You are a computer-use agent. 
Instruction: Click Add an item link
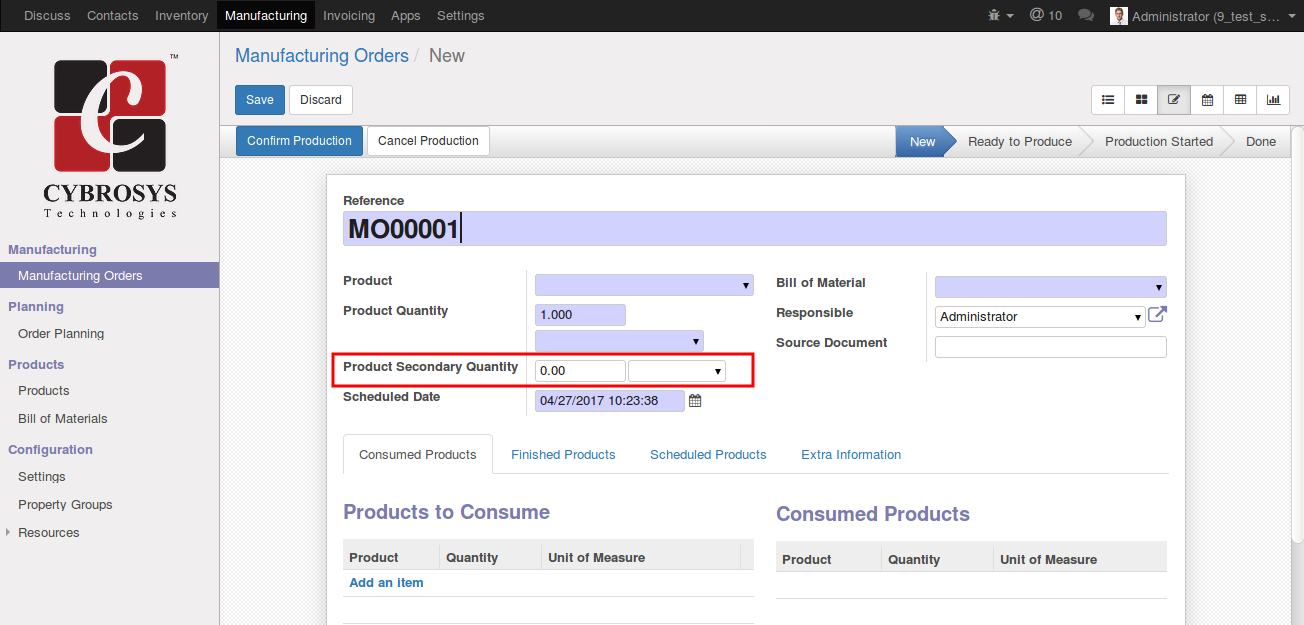[x=386, y=583]
